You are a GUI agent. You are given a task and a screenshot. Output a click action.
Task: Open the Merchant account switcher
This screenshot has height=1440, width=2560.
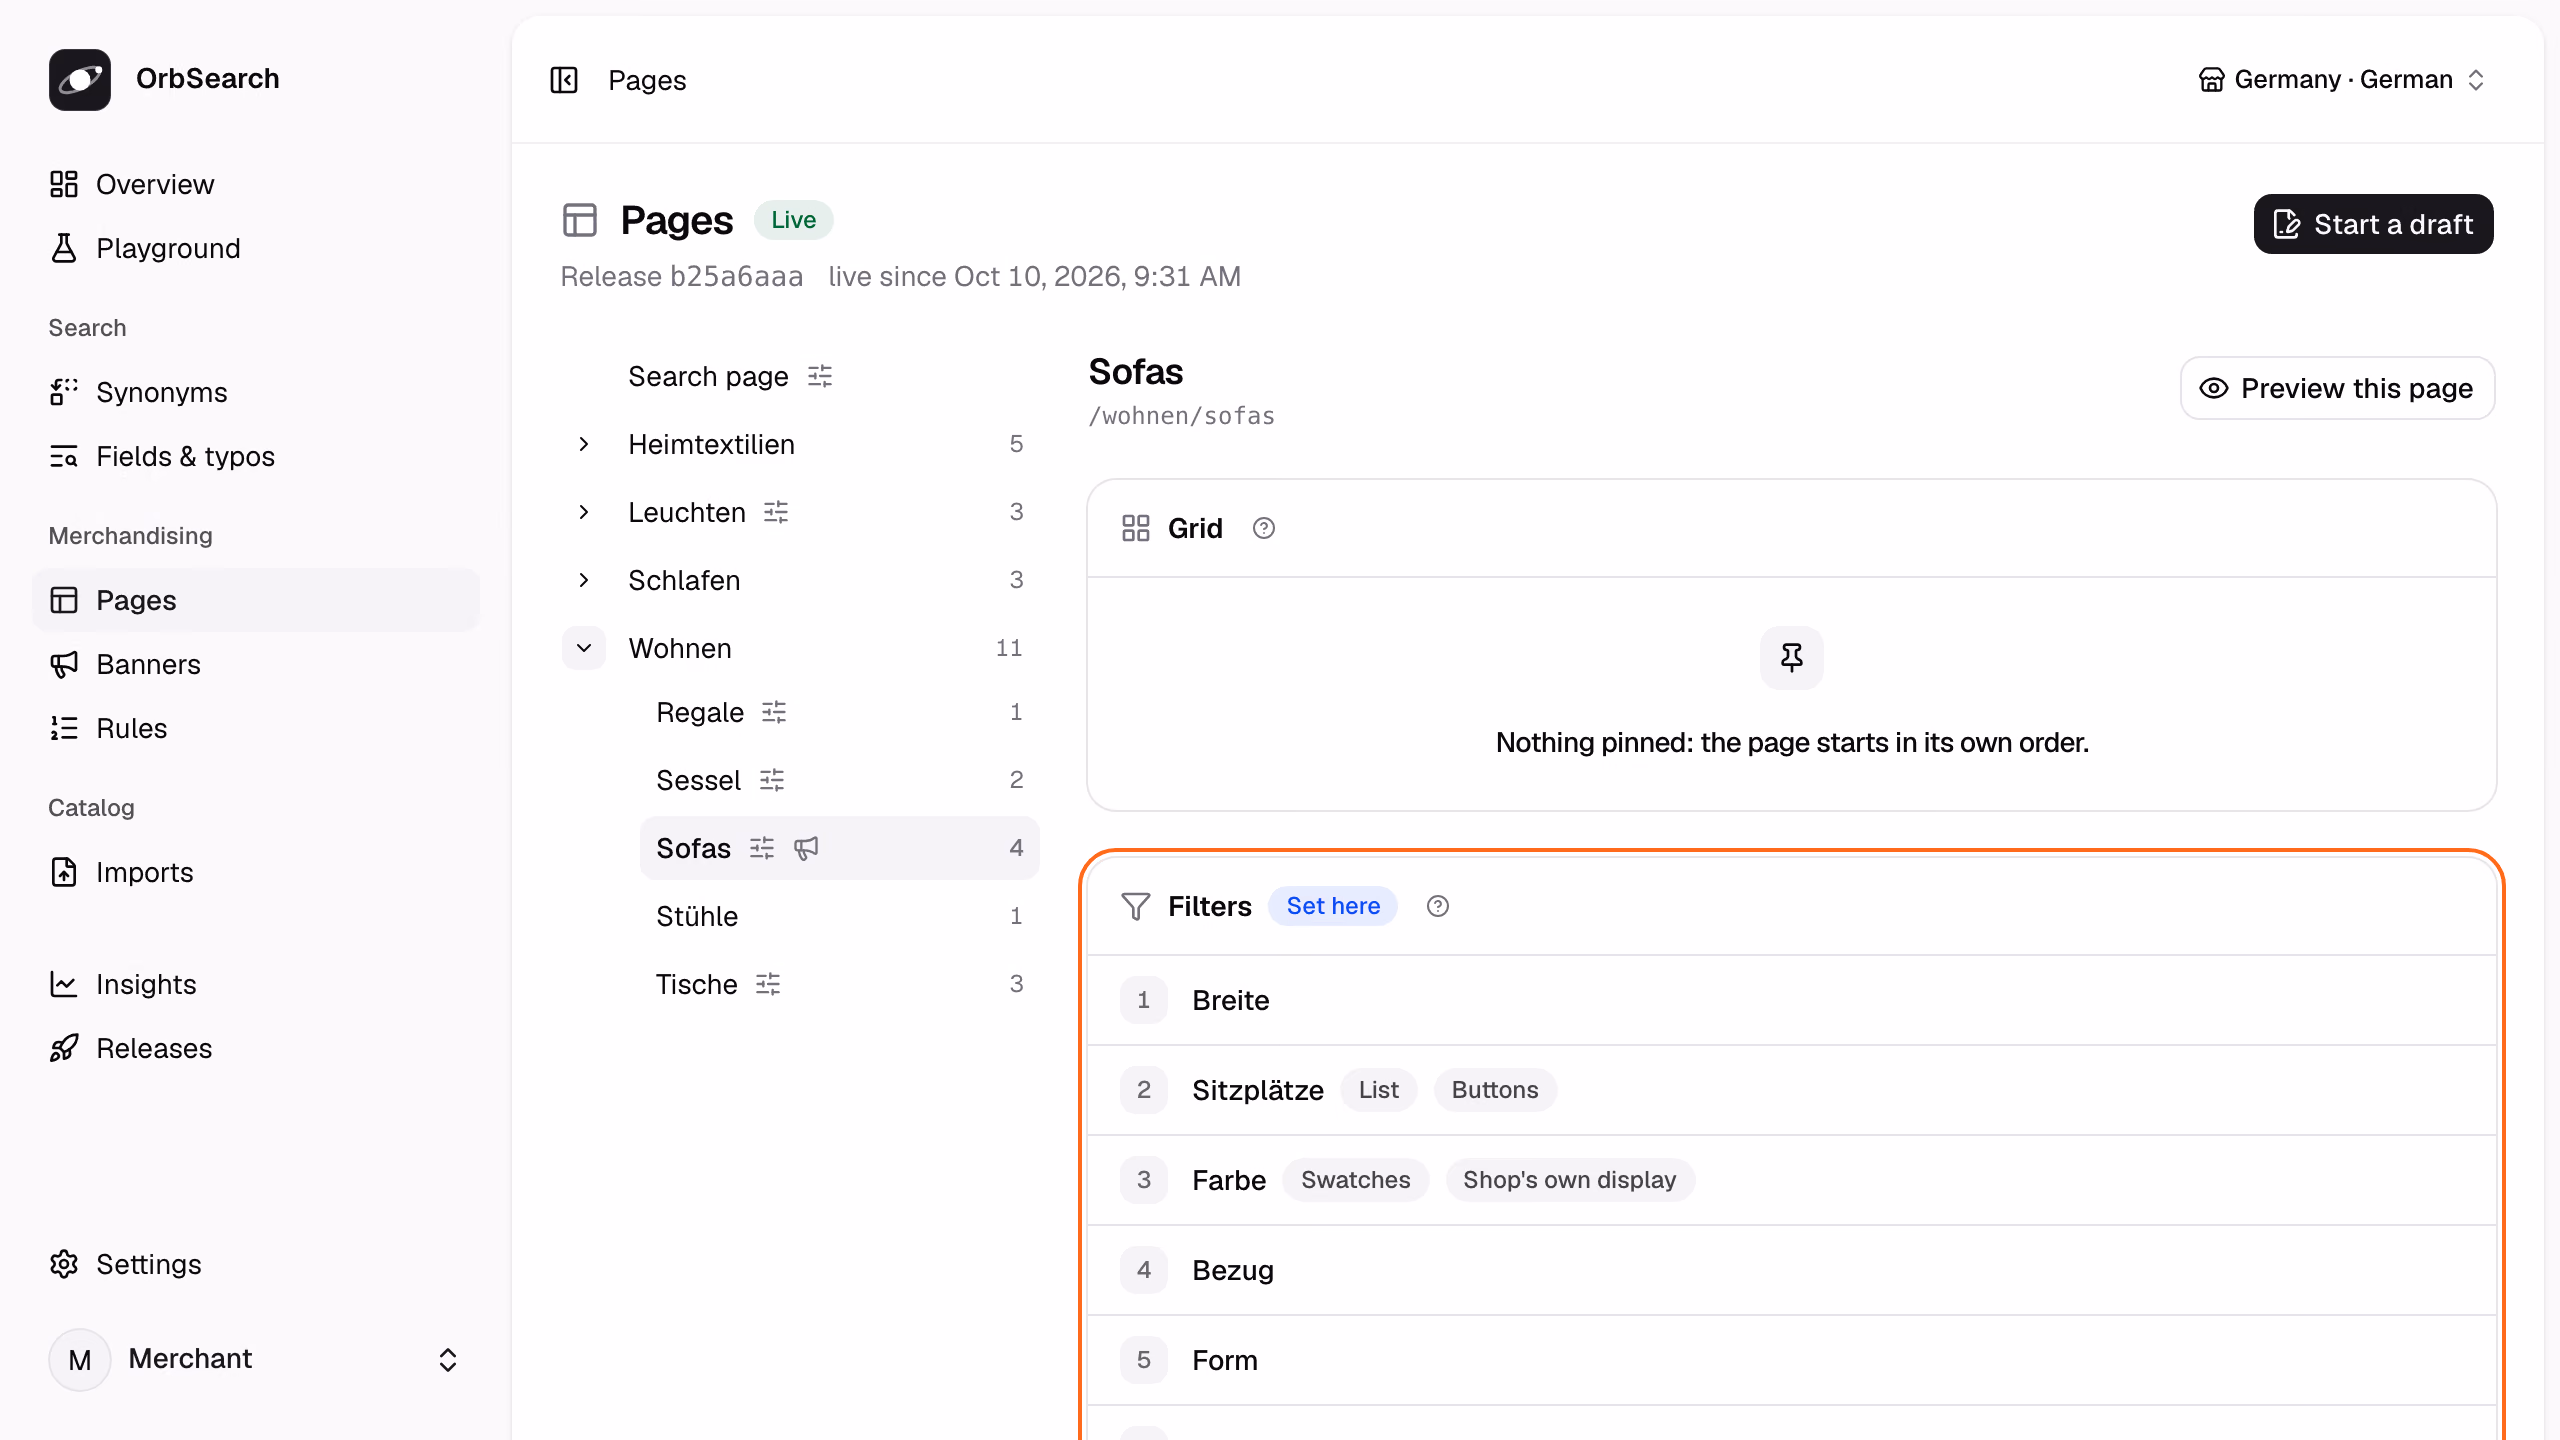[256, 1359]
